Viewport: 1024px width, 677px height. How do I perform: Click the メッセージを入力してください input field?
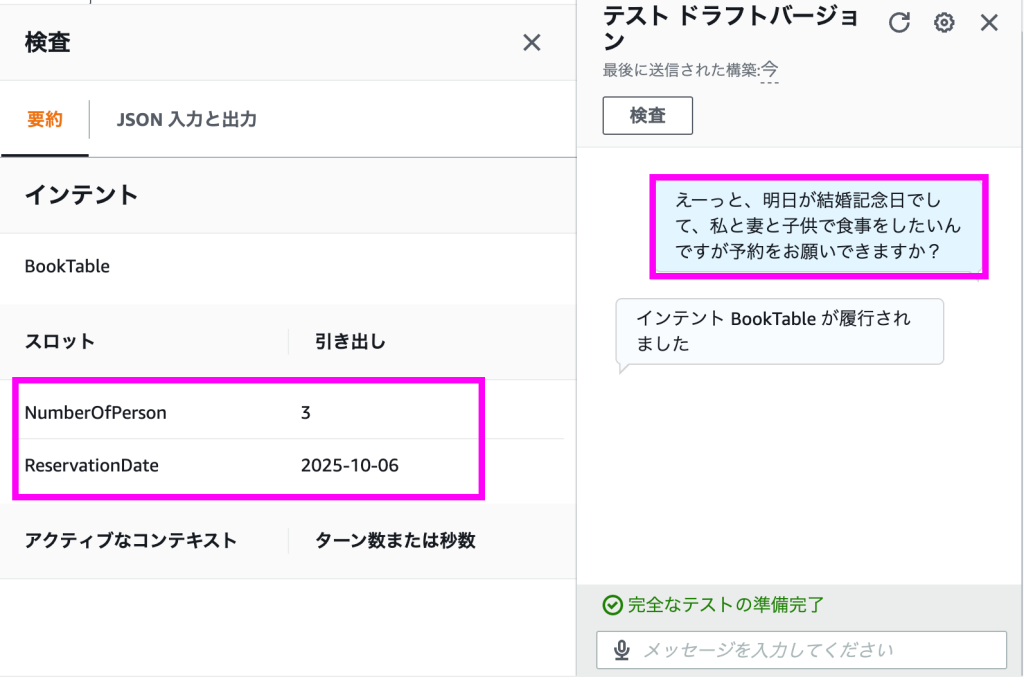[801, 650]
